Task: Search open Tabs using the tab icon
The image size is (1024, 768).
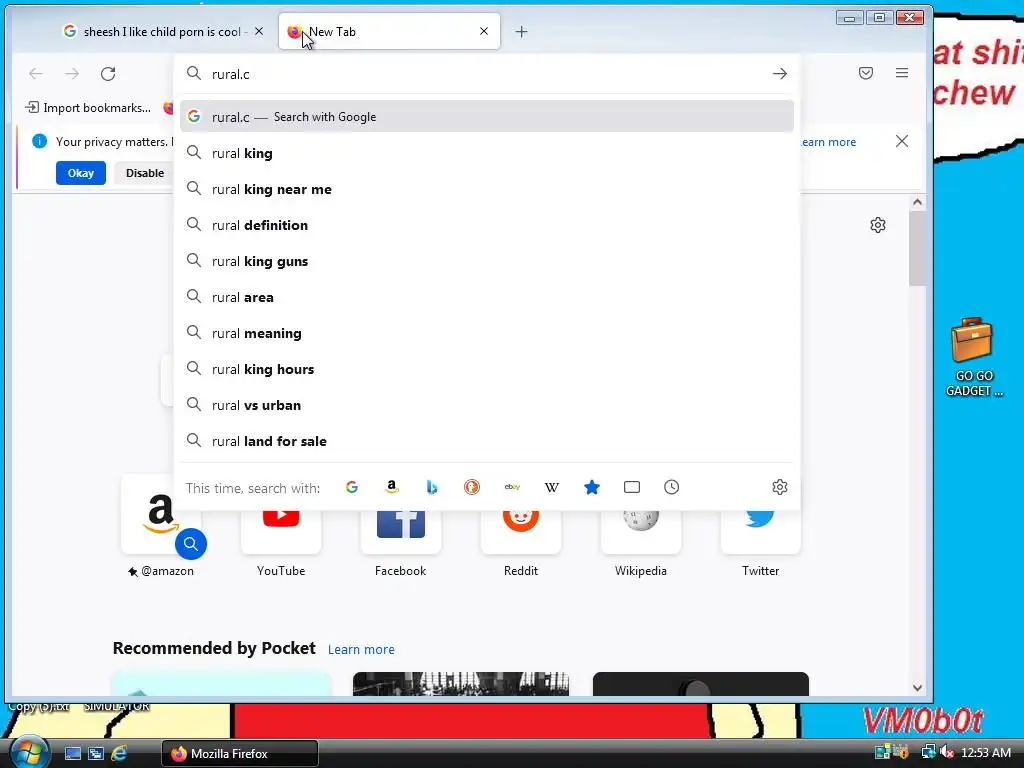Action: pos(632,487)
